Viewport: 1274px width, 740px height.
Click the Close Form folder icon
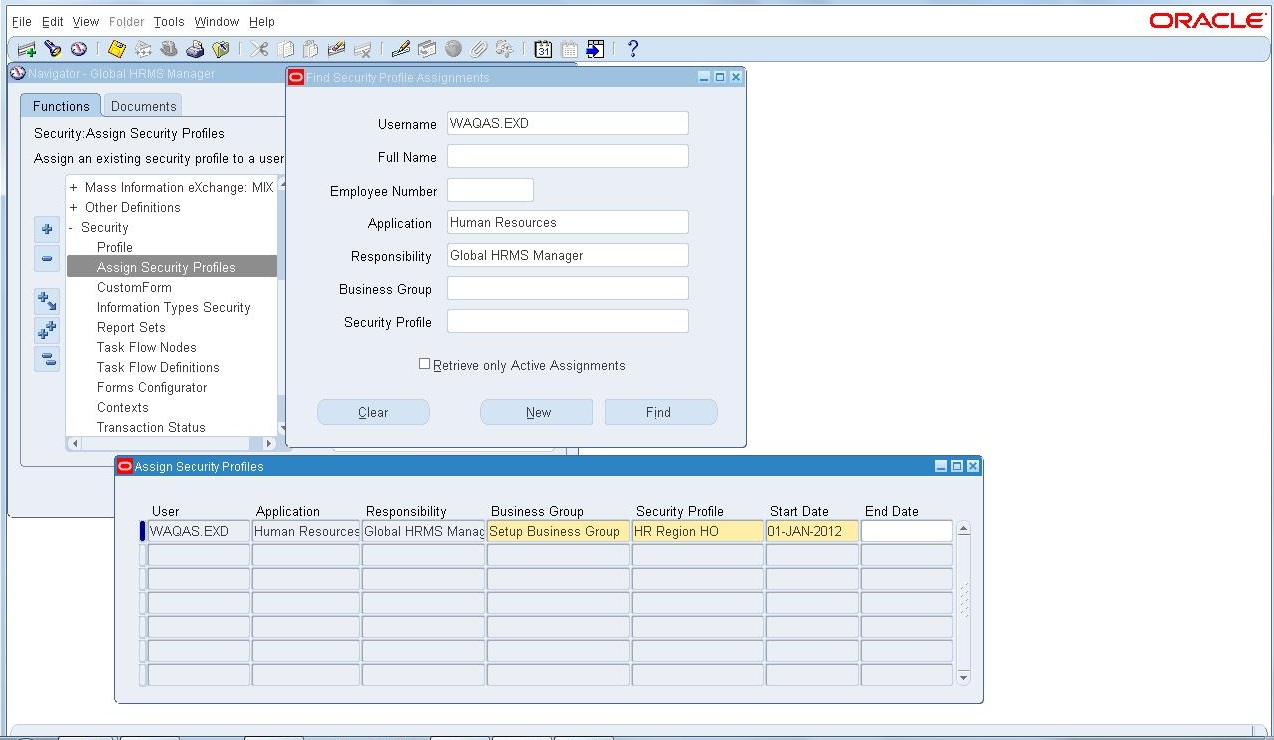click(x=221, y=49)
